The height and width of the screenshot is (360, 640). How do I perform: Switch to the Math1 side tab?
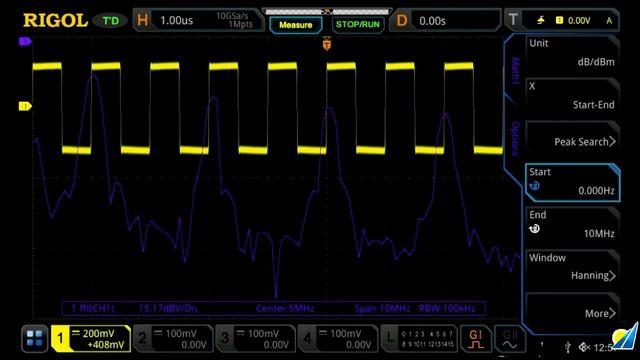pos(515,71)
